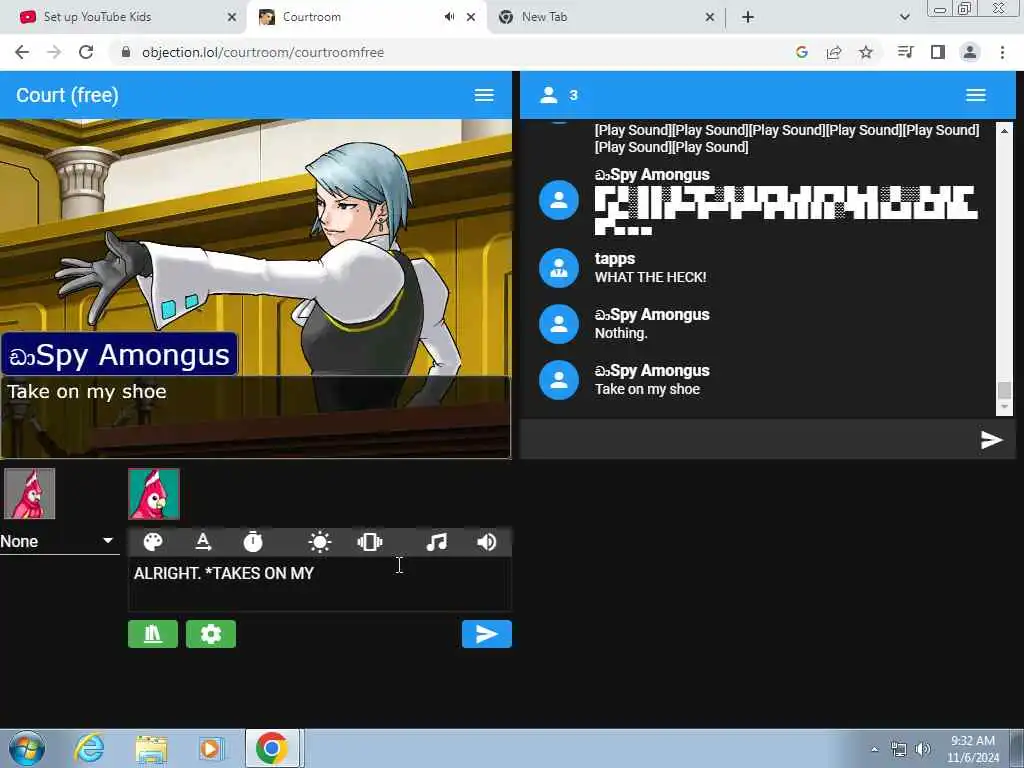Launch Internet Explorer from taskbar
1024x768 pixels.
(89, 748)
